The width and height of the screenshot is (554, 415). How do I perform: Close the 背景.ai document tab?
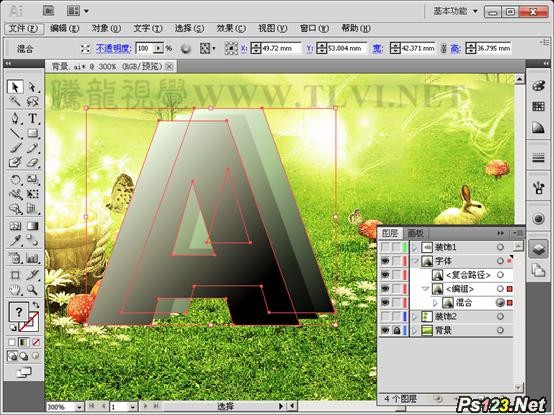[x=170, y=66]
